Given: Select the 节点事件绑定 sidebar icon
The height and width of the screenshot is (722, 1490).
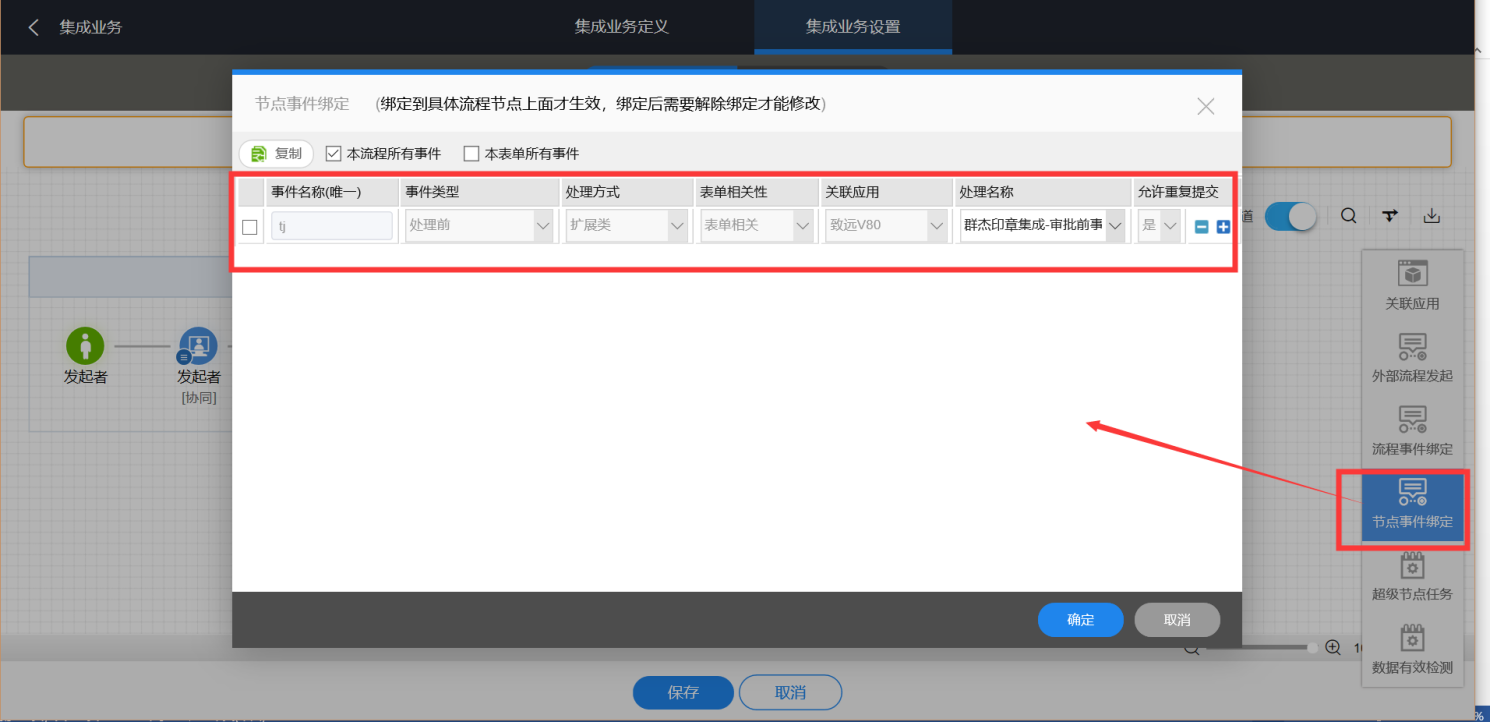Looking at the screenshot, I should tap(1412, 503).
